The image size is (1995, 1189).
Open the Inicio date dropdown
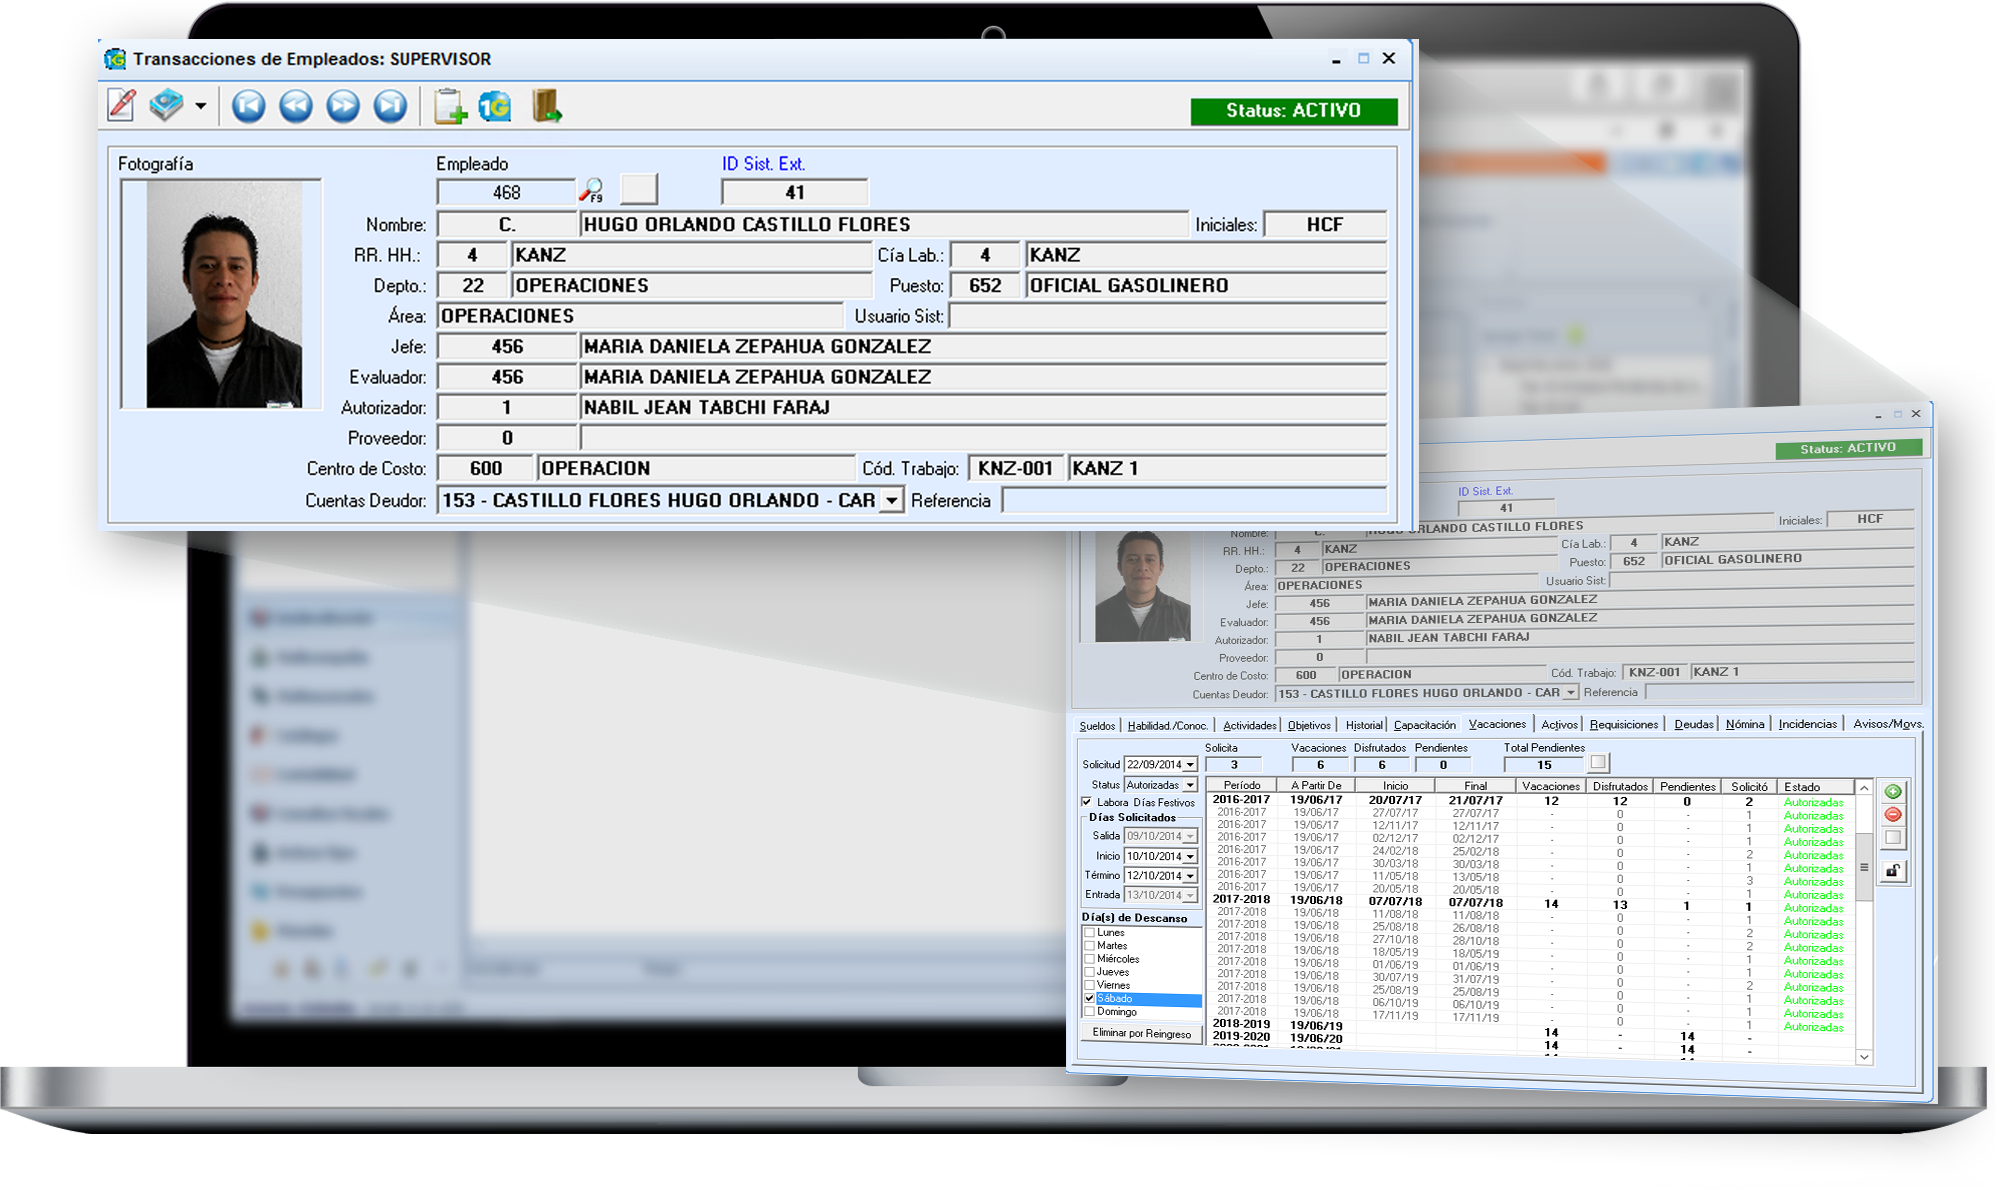click(x=1190, y=857)
